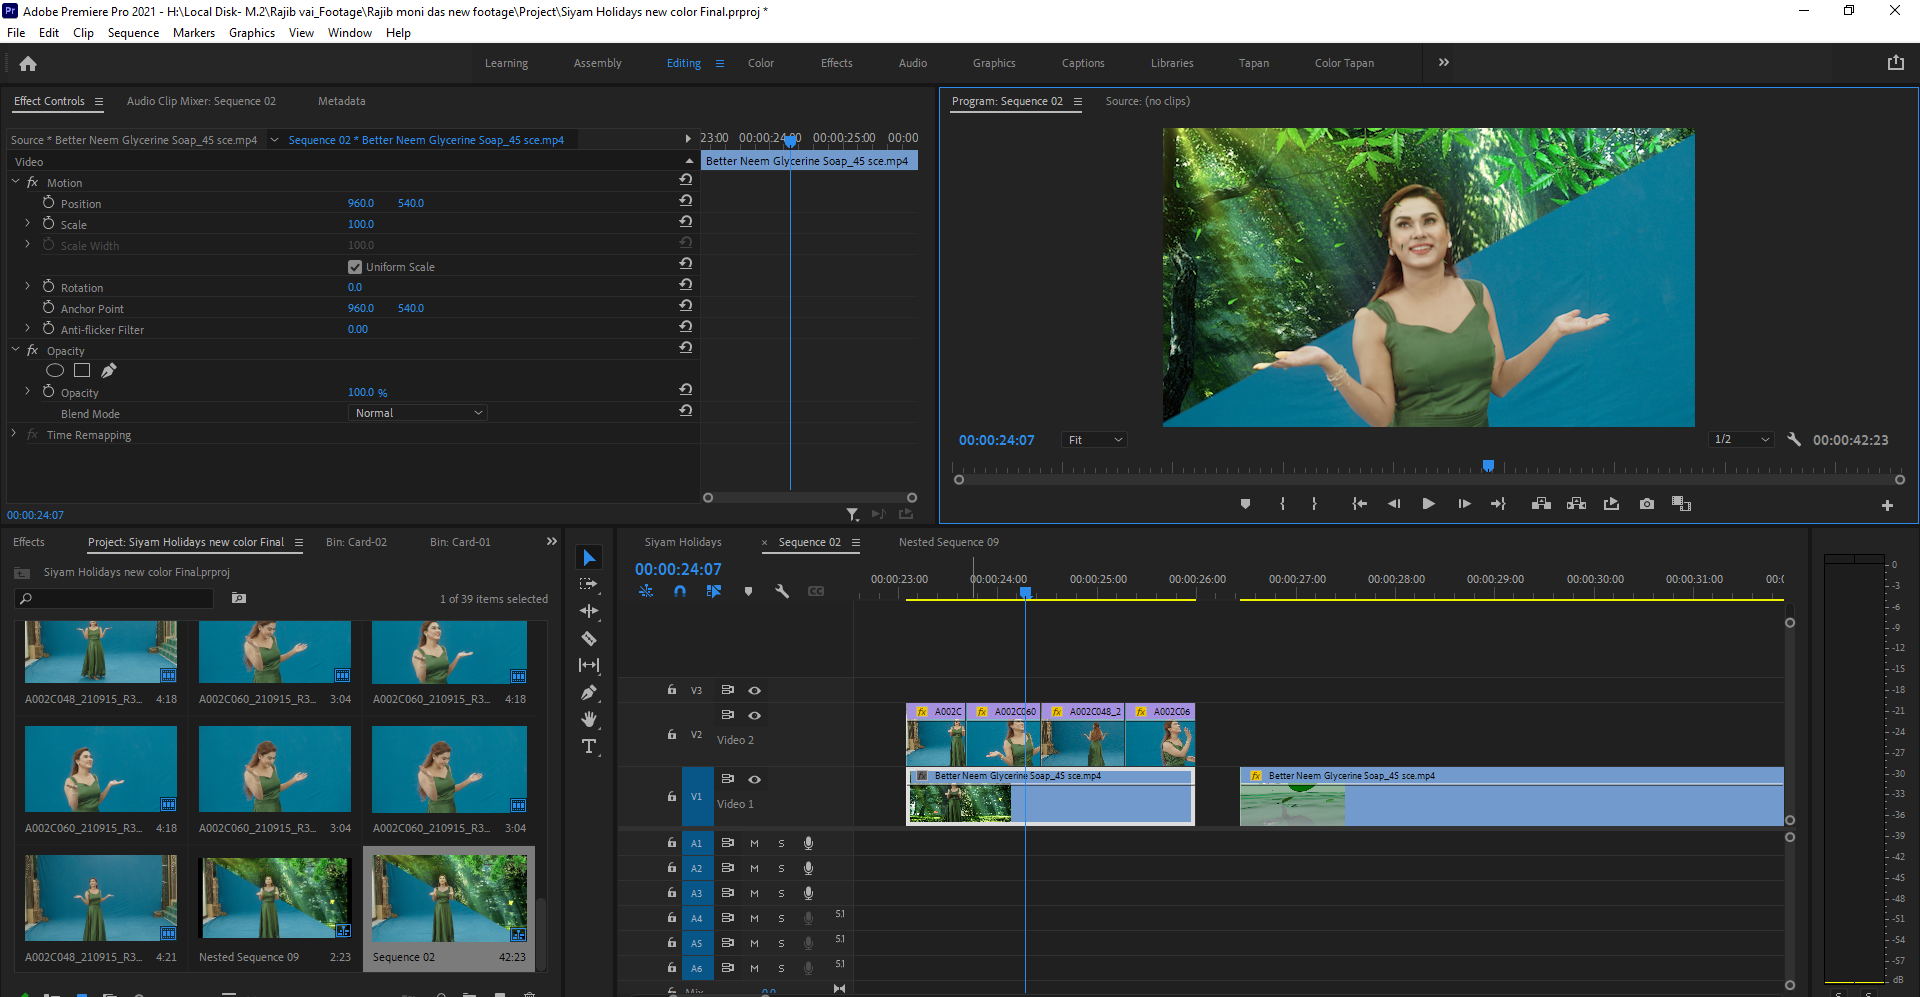Open source clip dropdown arrow

pos(274,140)
